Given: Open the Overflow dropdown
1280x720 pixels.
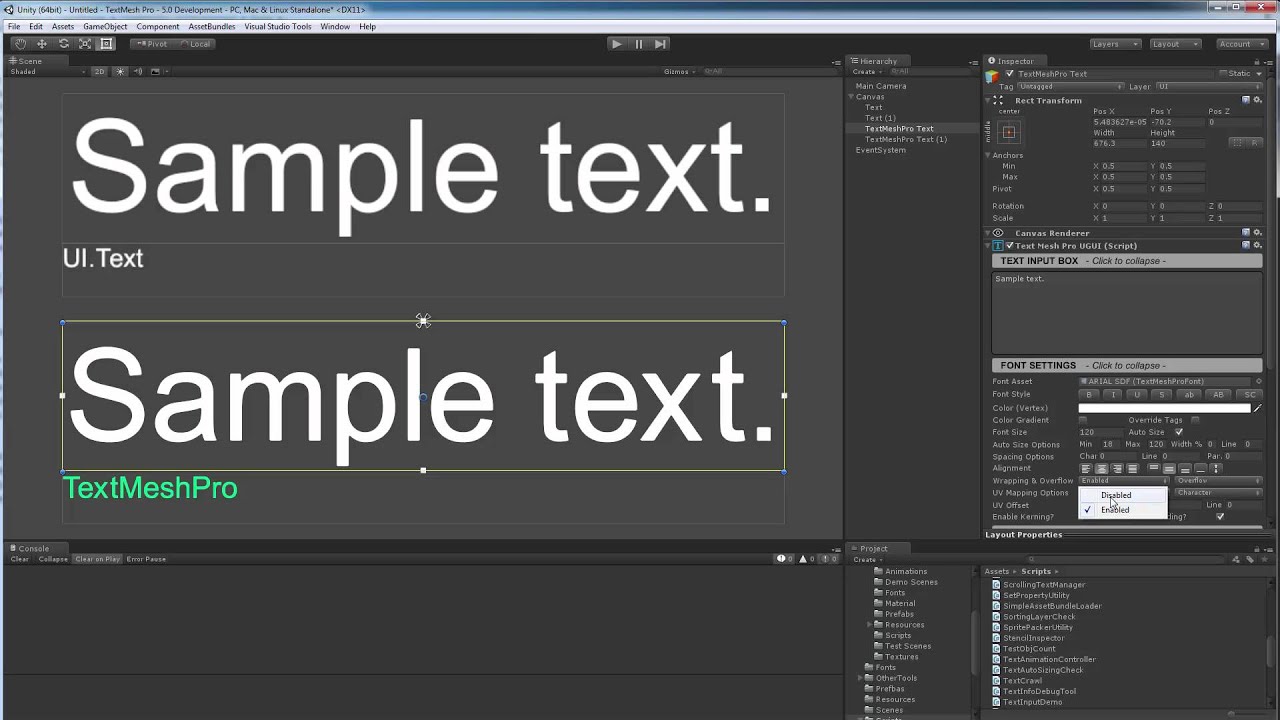Looking at the screenshot, I should (1219, 481).
